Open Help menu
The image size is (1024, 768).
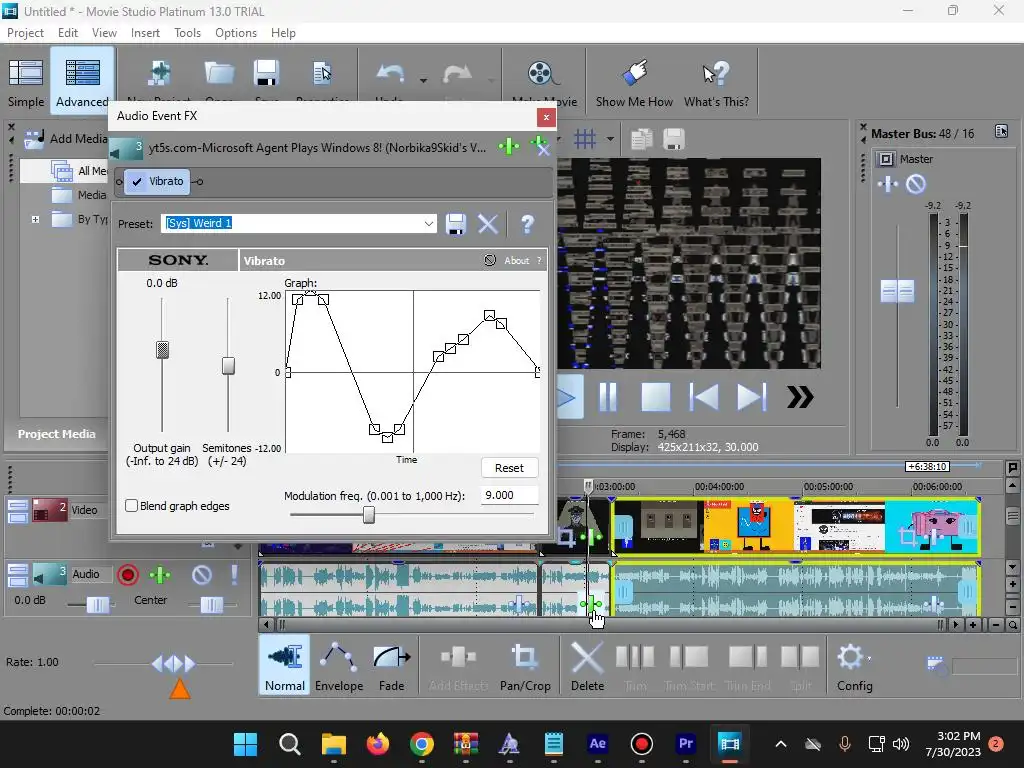pyautogui.click(x=283, y=33)
